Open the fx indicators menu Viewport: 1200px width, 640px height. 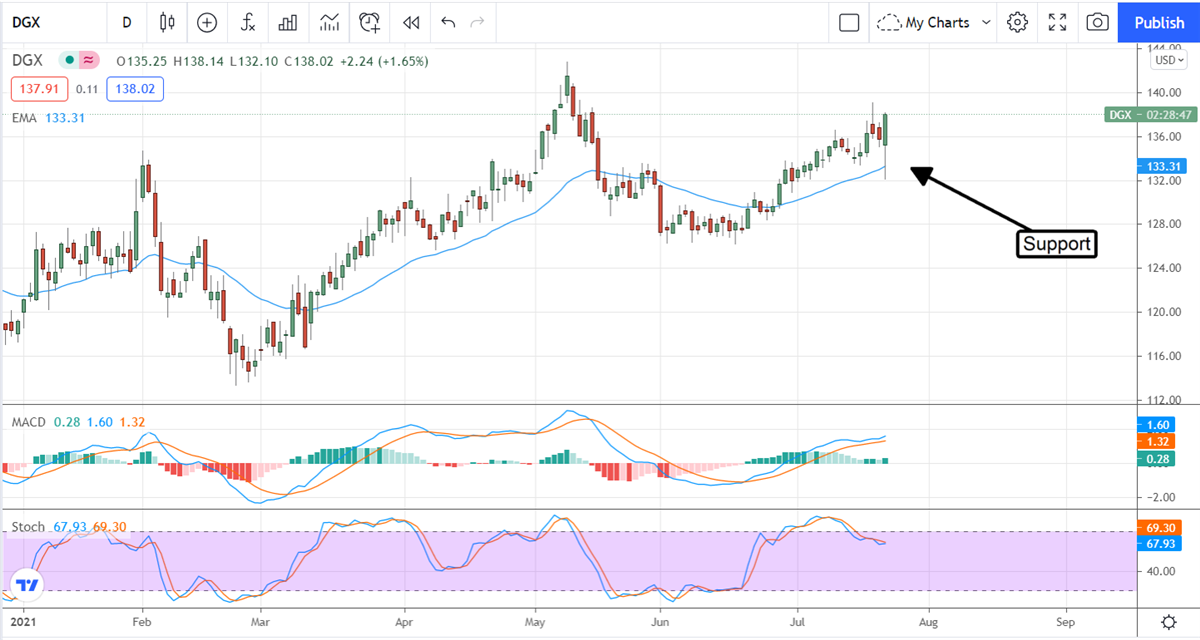click(x=247, y=22)
